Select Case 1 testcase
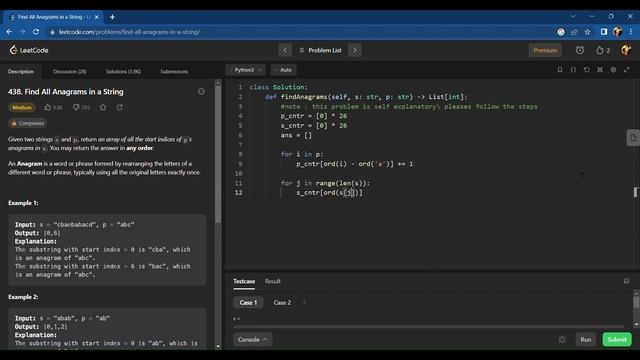The width and height of the screenshot is (640, 360). (x=248, y=302)
